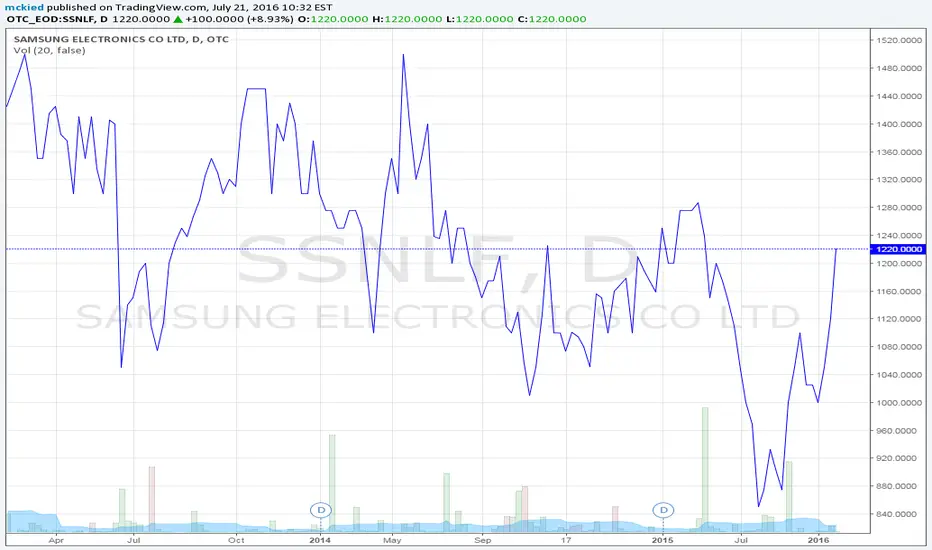Click the C:1220.0000 close value
Screen dimensions: 932x550
point(552,19)
